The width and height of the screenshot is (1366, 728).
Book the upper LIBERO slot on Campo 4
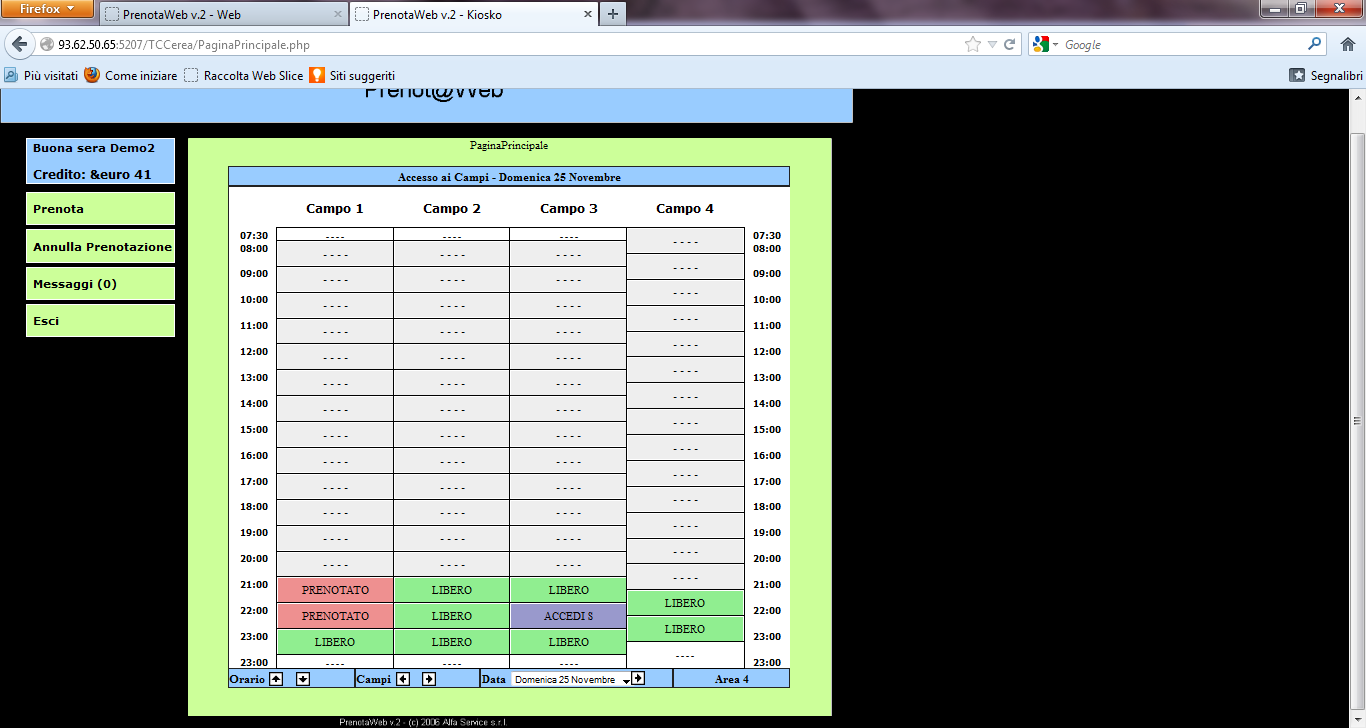685,603
